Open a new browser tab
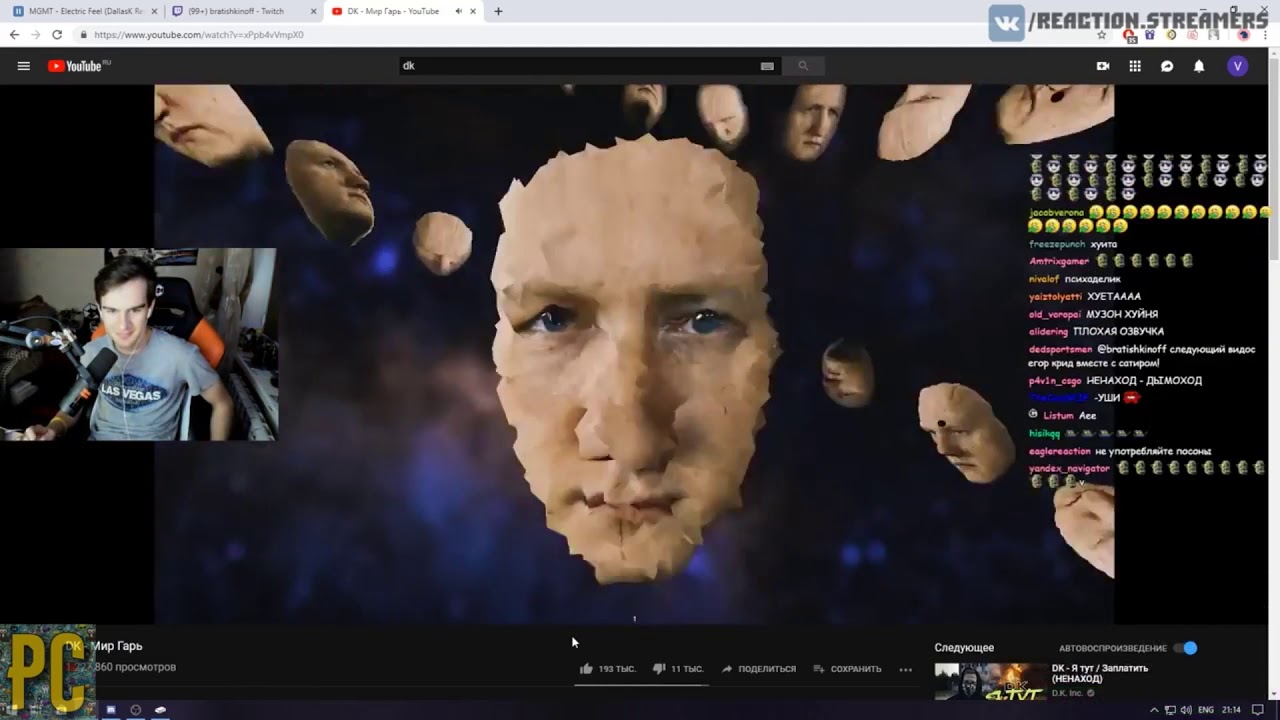Image resolution: width=1280 pixels, height=720 pixels. click(x=498, y=11)
